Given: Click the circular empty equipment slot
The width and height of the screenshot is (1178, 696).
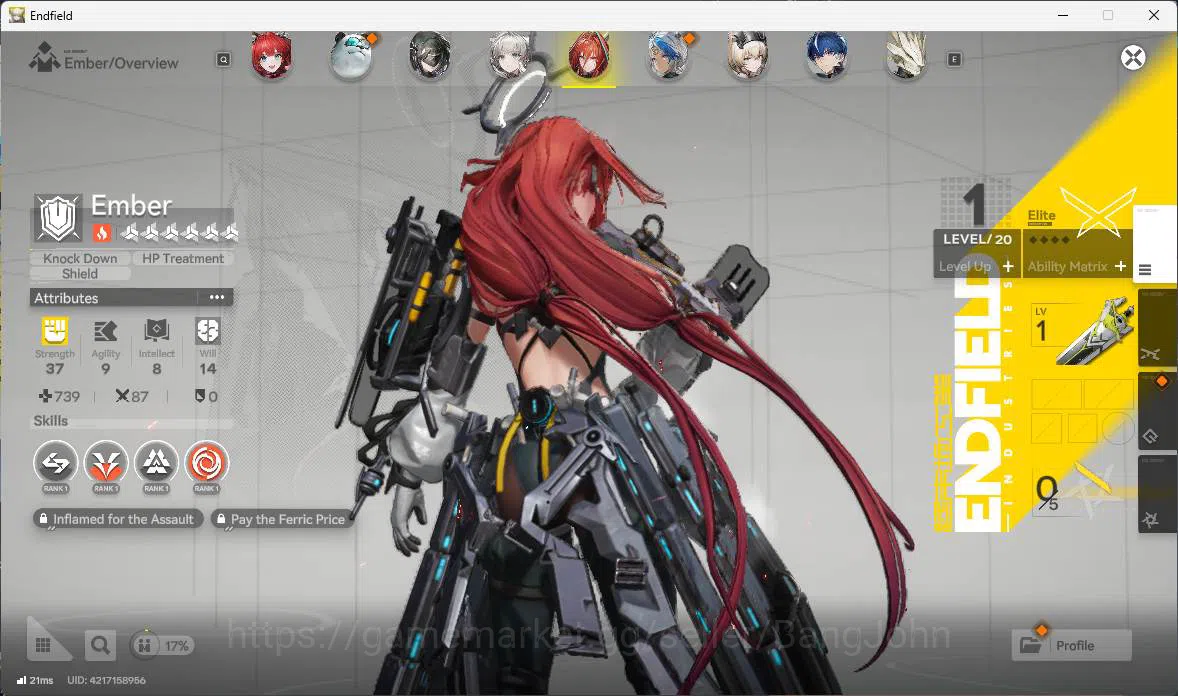Looking at the screenshot, I should pyautogui.click(x=1118, y=428).
